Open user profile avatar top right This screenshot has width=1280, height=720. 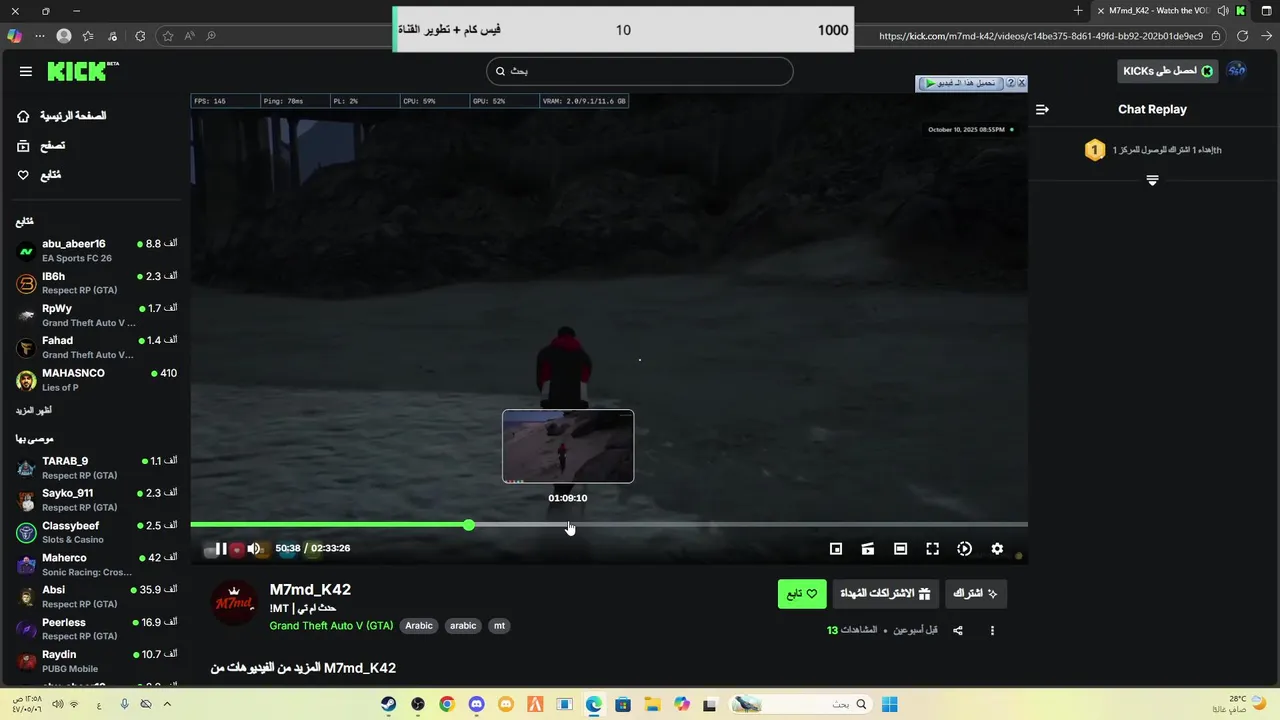(1237, 70)
